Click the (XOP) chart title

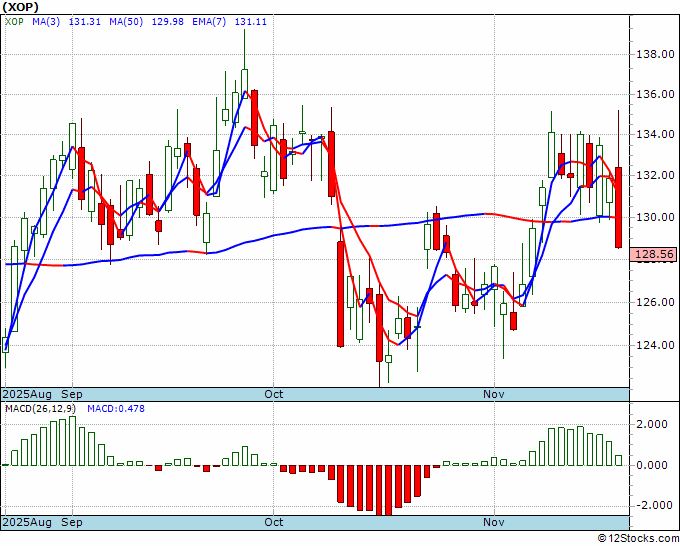coord(20,7)
